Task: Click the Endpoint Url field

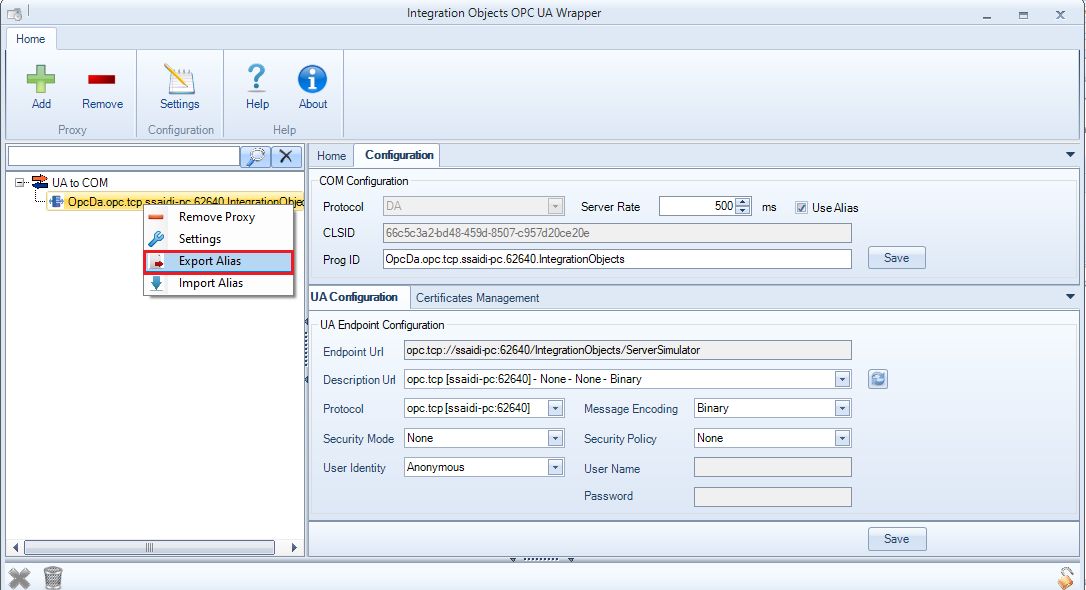Action: 627,350
